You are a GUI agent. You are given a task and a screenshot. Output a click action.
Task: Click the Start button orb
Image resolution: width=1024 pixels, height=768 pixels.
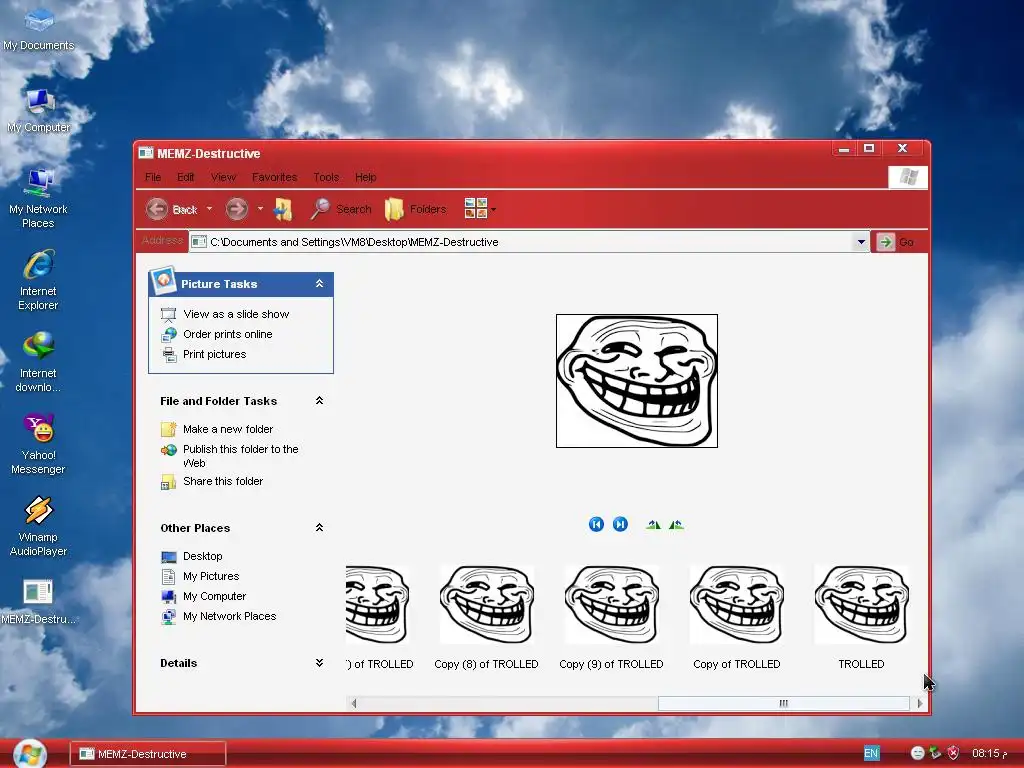coord(30,754)
